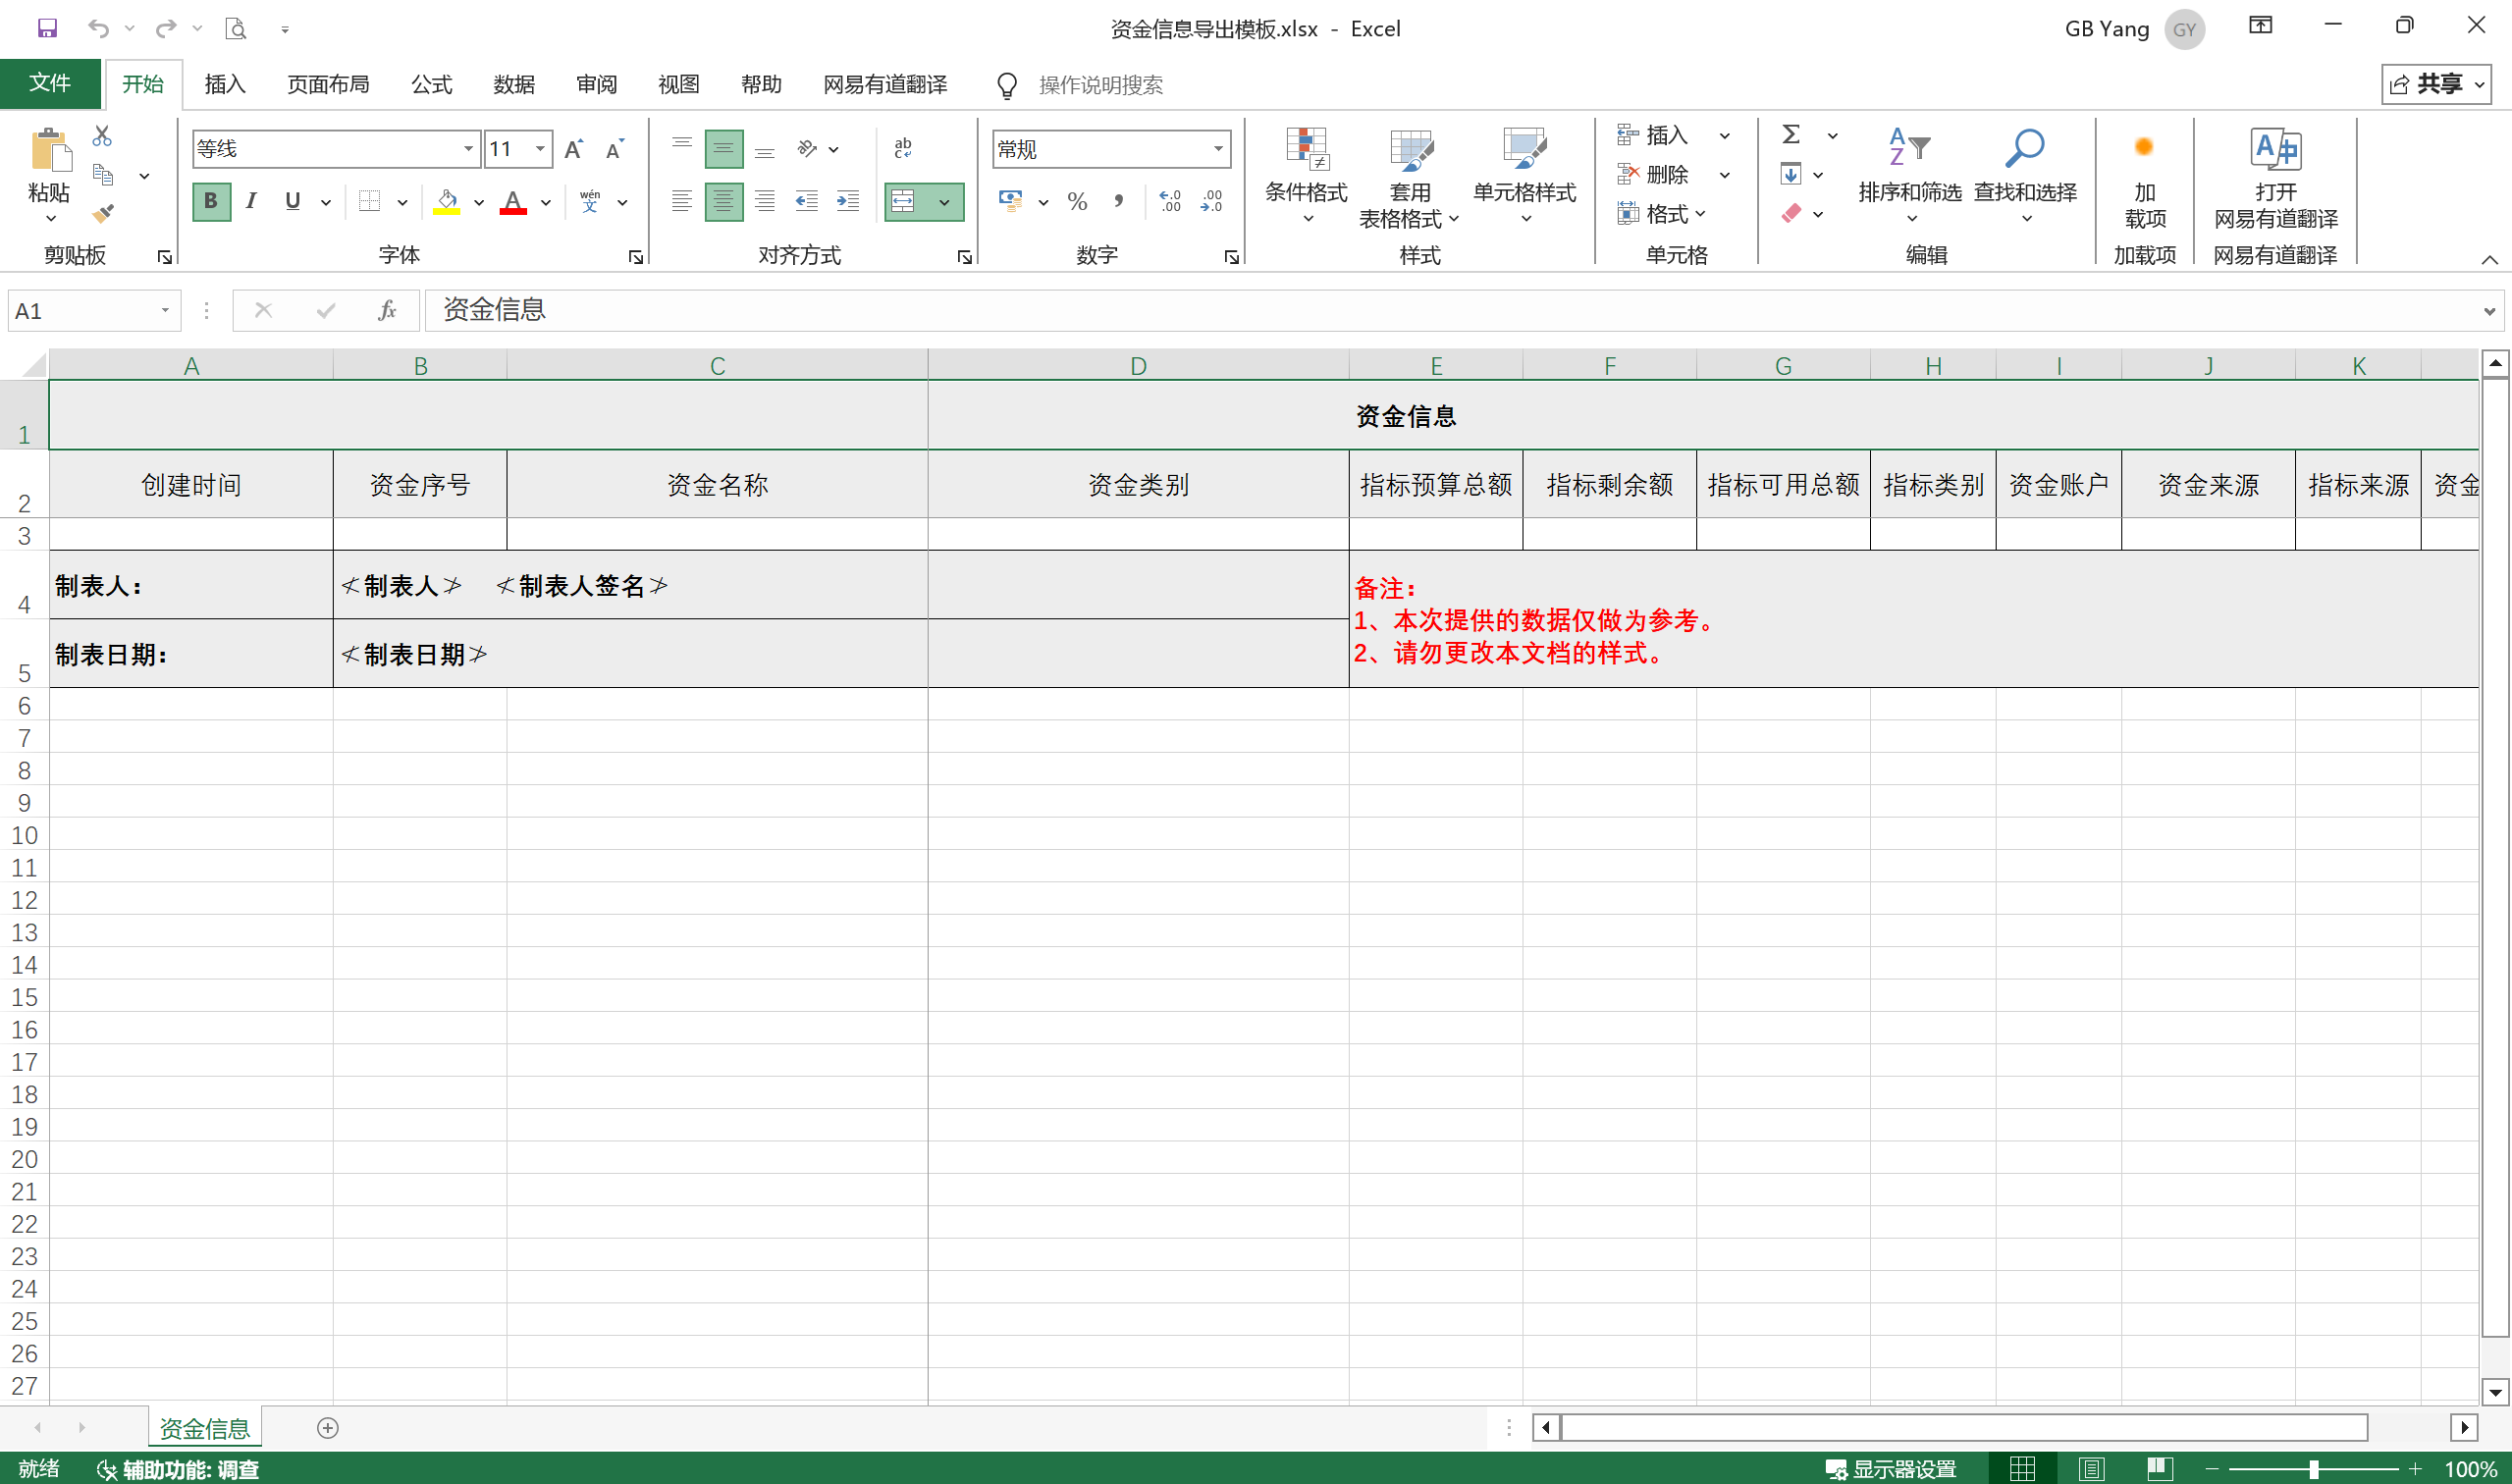Screen dimensions: 2512x1484
Task: Select the 资金信息 sheet tab
Action: (205, 1428)
